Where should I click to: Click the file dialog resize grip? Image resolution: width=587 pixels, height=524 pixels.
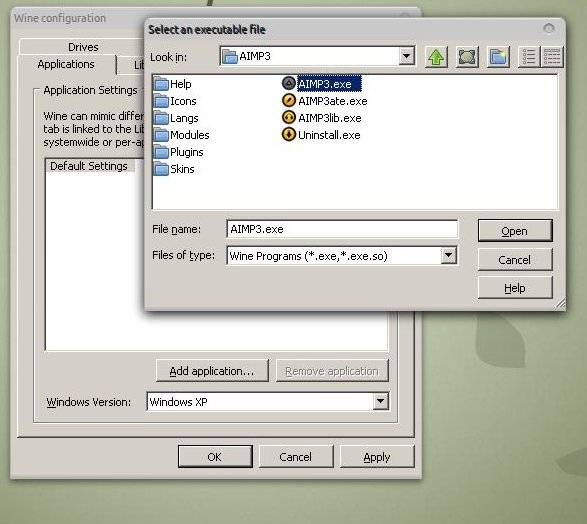pyautogui.click(x=560, y=304)
